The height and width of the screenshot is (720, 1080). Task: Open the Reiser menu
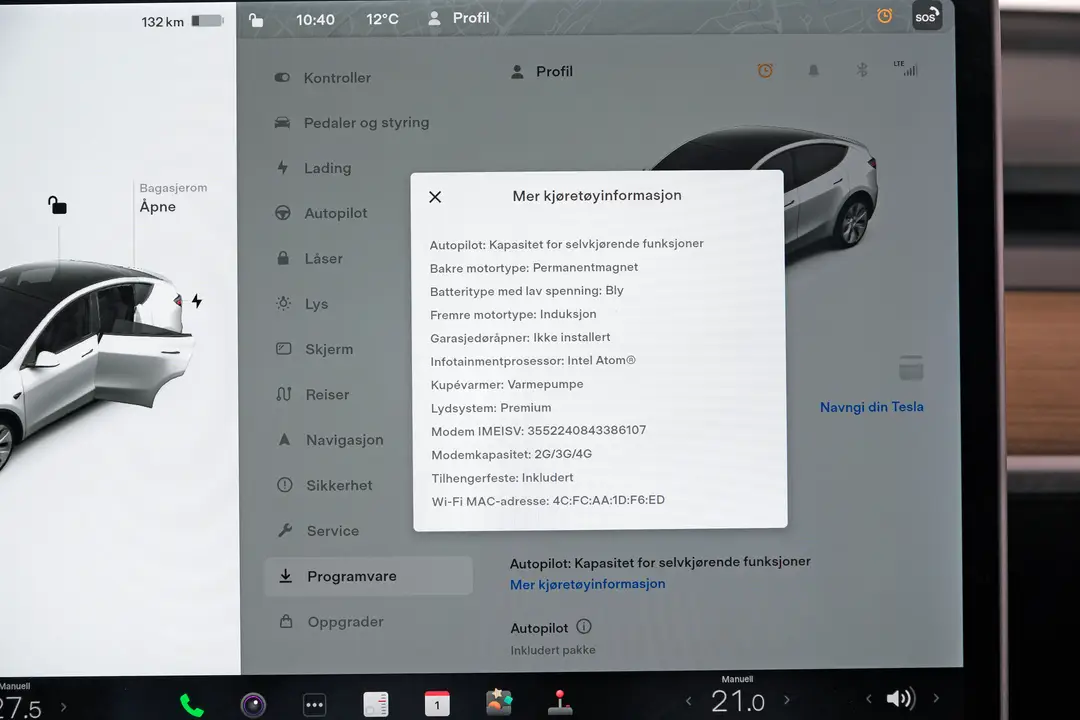313,395
